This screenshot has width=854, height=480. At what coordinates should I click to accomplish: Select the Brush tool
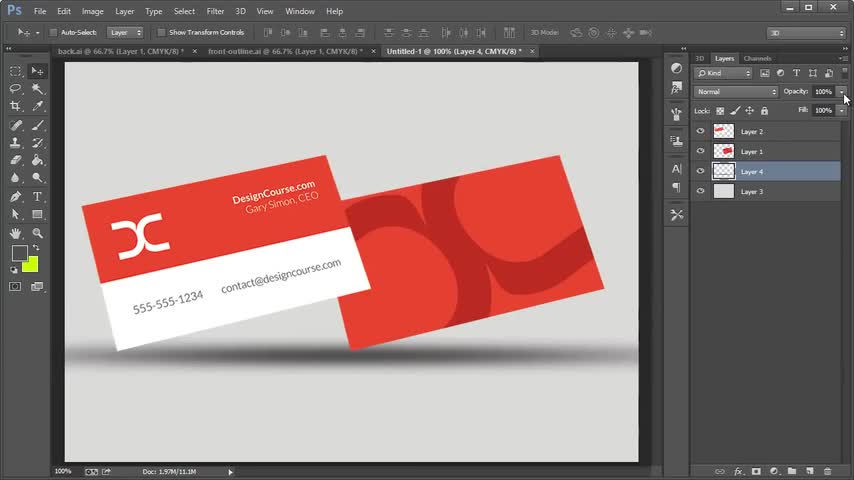37,125
